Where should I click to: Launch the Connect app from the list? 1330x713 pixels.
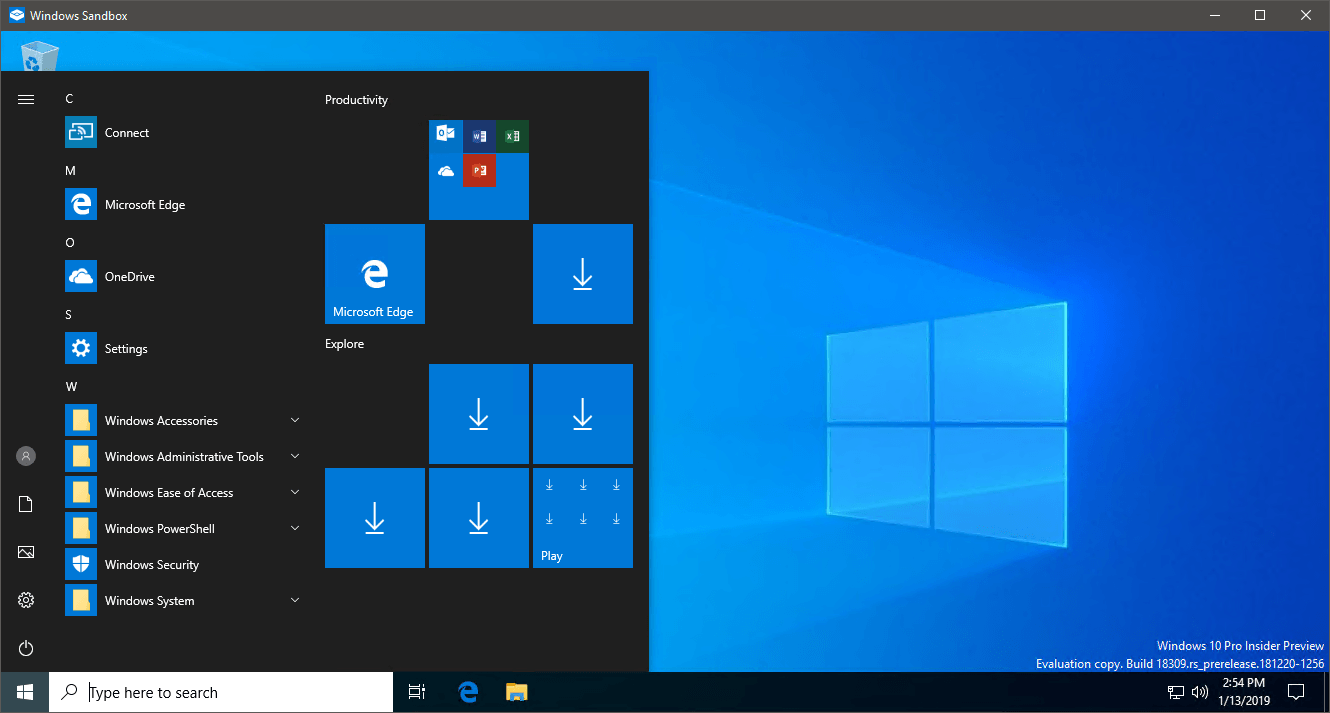(x=183, y=132)
